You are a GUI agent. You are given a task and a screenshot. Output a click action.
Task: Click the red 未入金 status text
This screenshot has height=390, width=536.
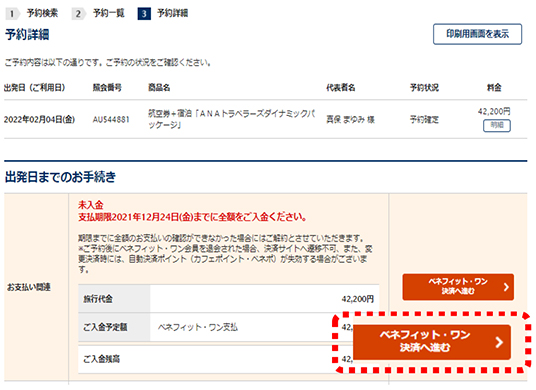point(91,205)
